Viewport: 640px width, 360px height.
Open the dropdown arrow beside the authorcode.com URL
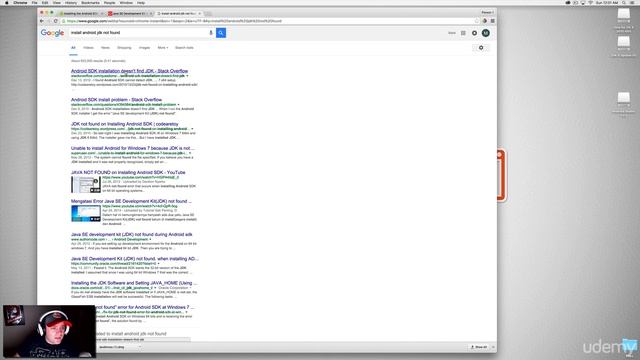[x=150, y=239]
